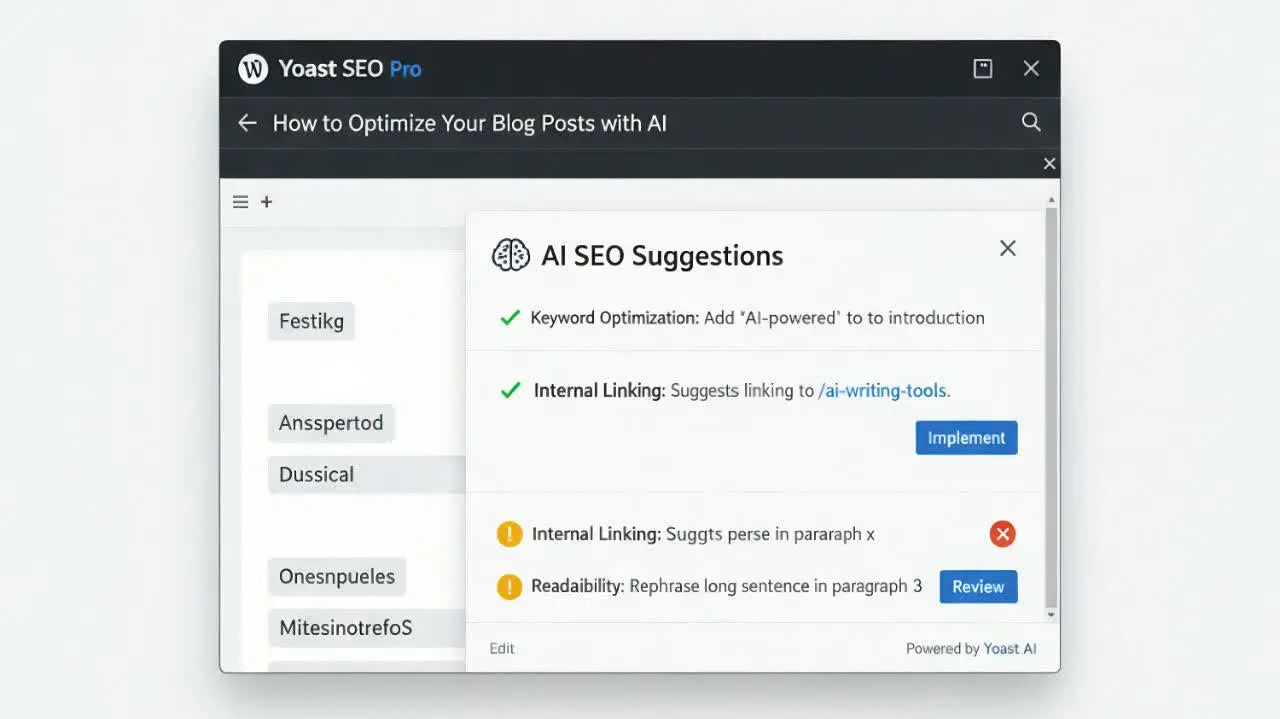This screenshot has width=1280, height=719.
Task: Click the vertical scrollbar on the right edge
Action: [1051, 400]
